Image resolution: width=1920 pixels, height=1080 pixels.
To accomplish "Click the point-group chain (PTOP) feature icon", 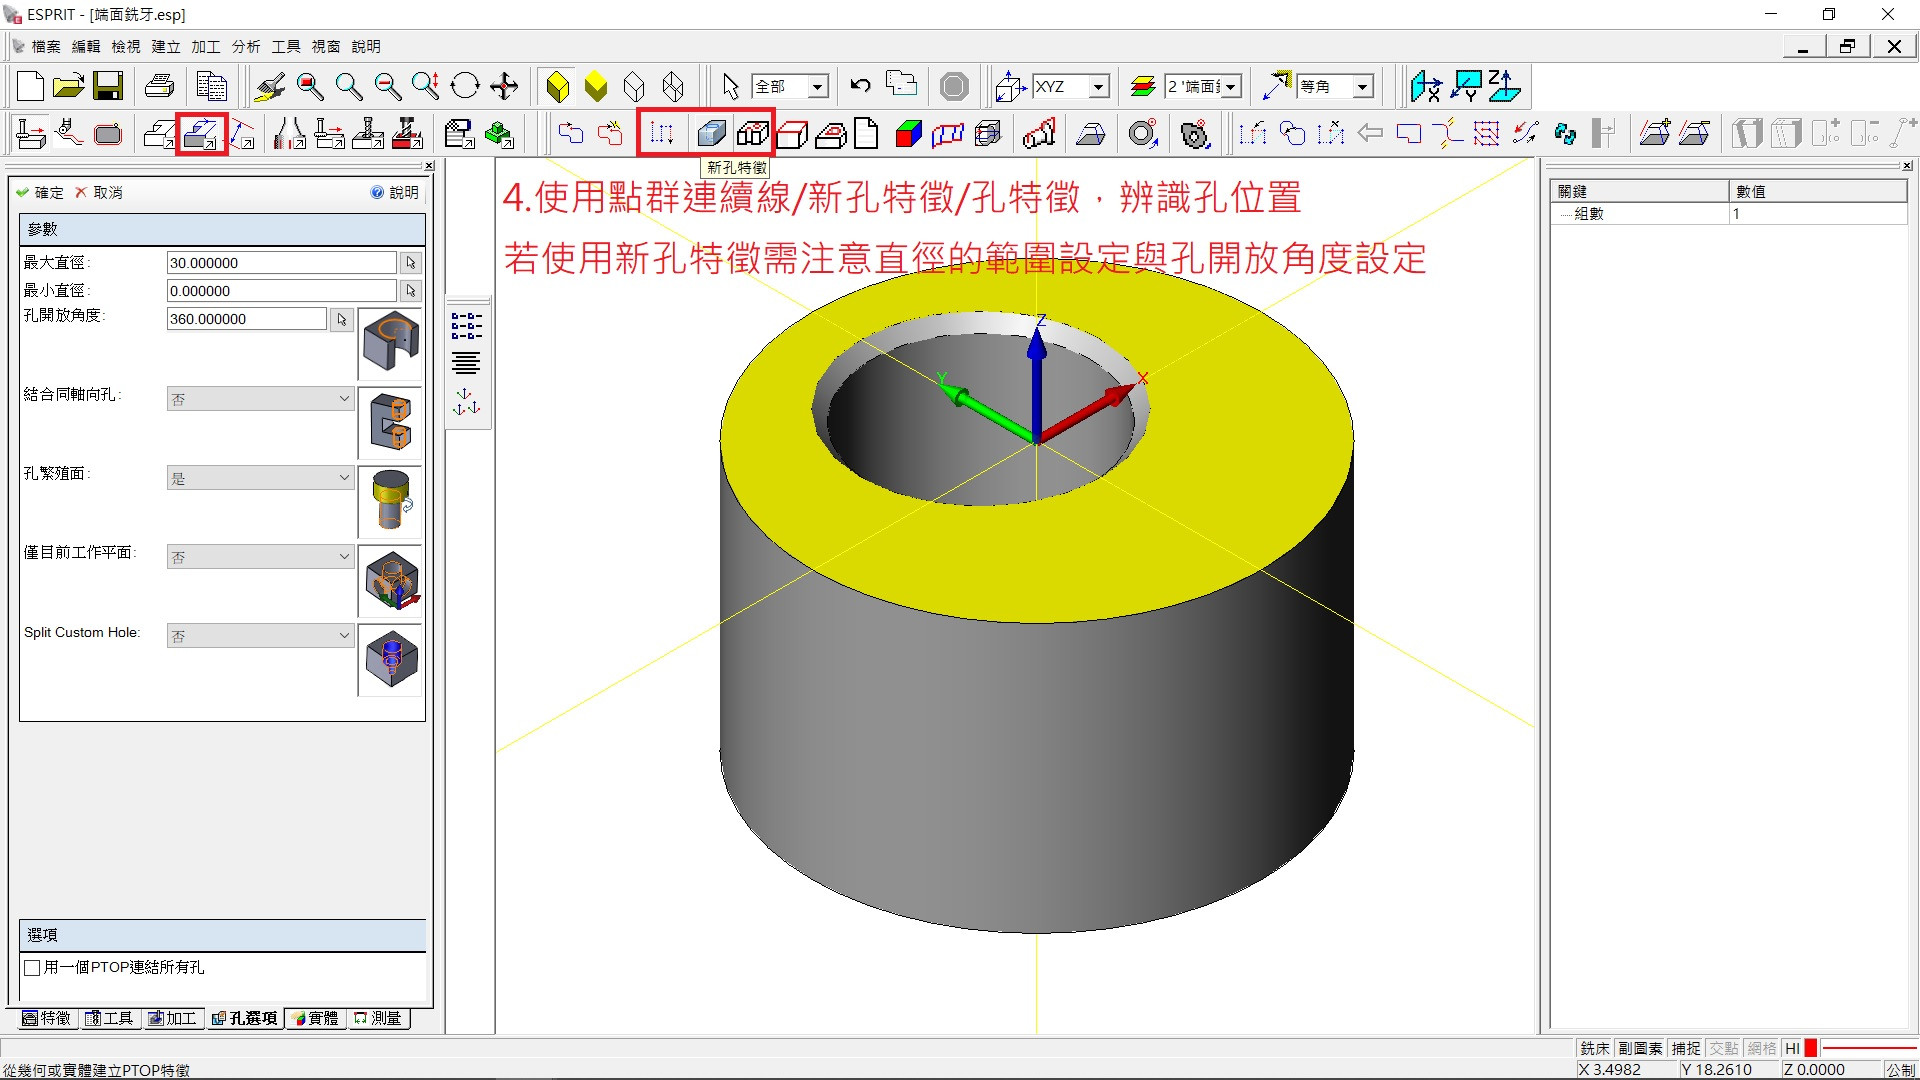I will [x=661, y=133].
